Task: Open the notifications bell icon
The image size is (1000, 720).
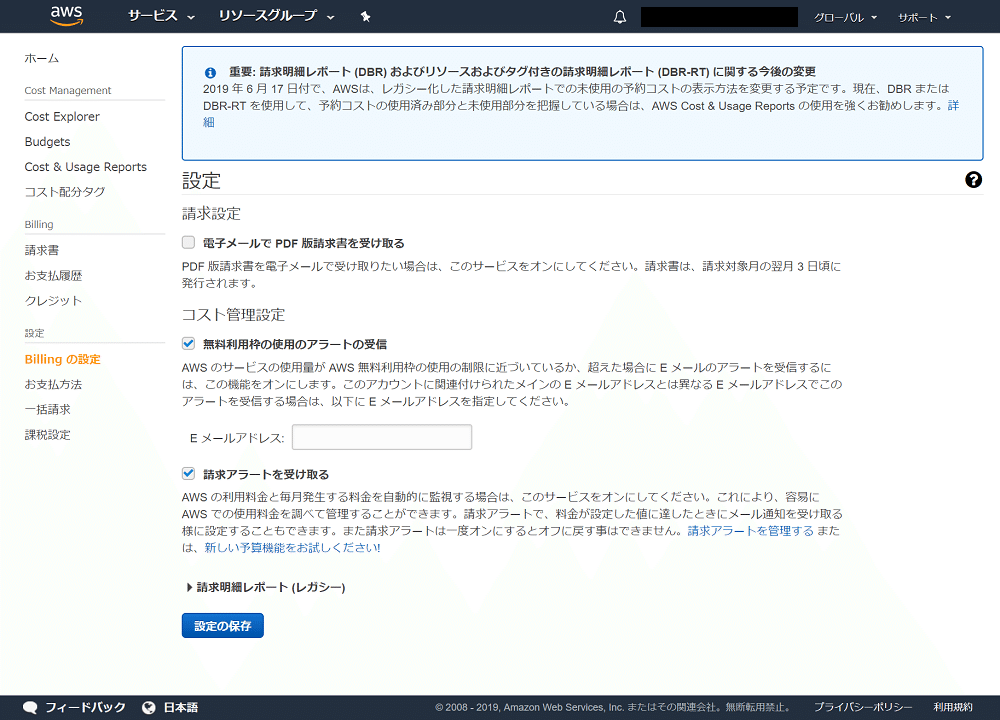Action: pyautogui.click(x=620, y=17)
